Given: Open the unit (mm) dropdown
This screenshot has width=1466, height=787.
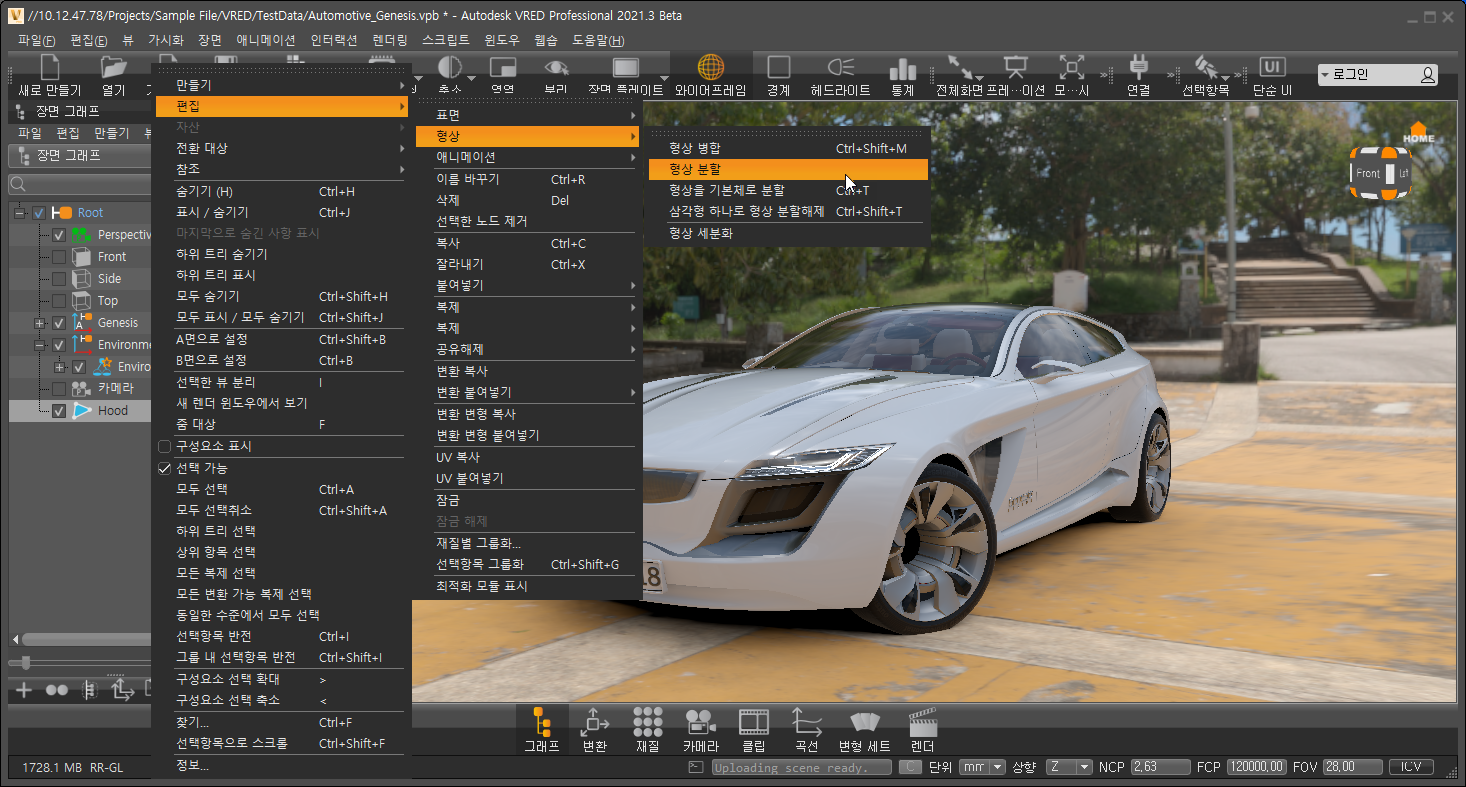Looking at the screenshot, I should pos(982,767).
